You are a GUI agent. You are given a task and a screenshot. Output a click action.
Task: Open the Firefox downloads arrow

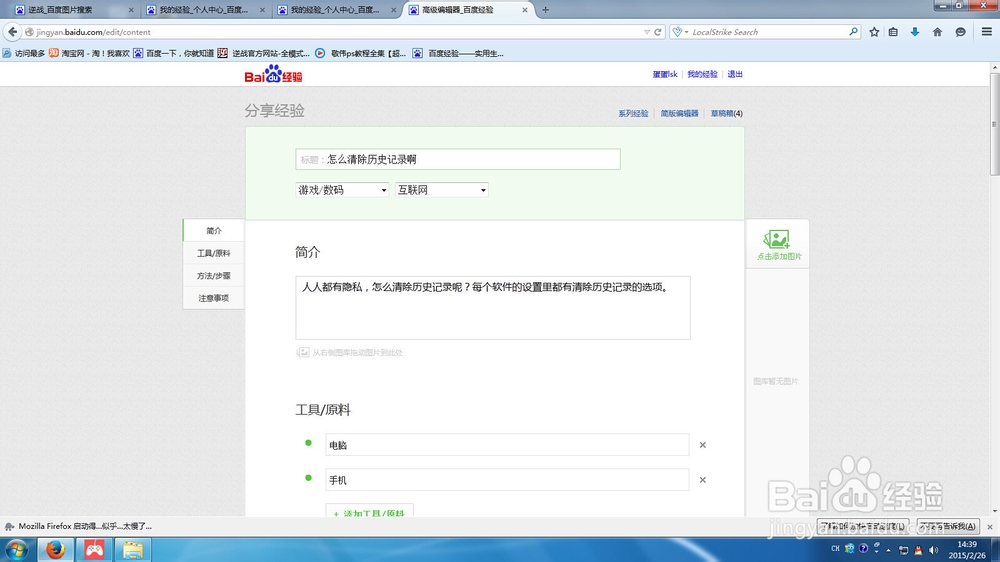[915, 32]
